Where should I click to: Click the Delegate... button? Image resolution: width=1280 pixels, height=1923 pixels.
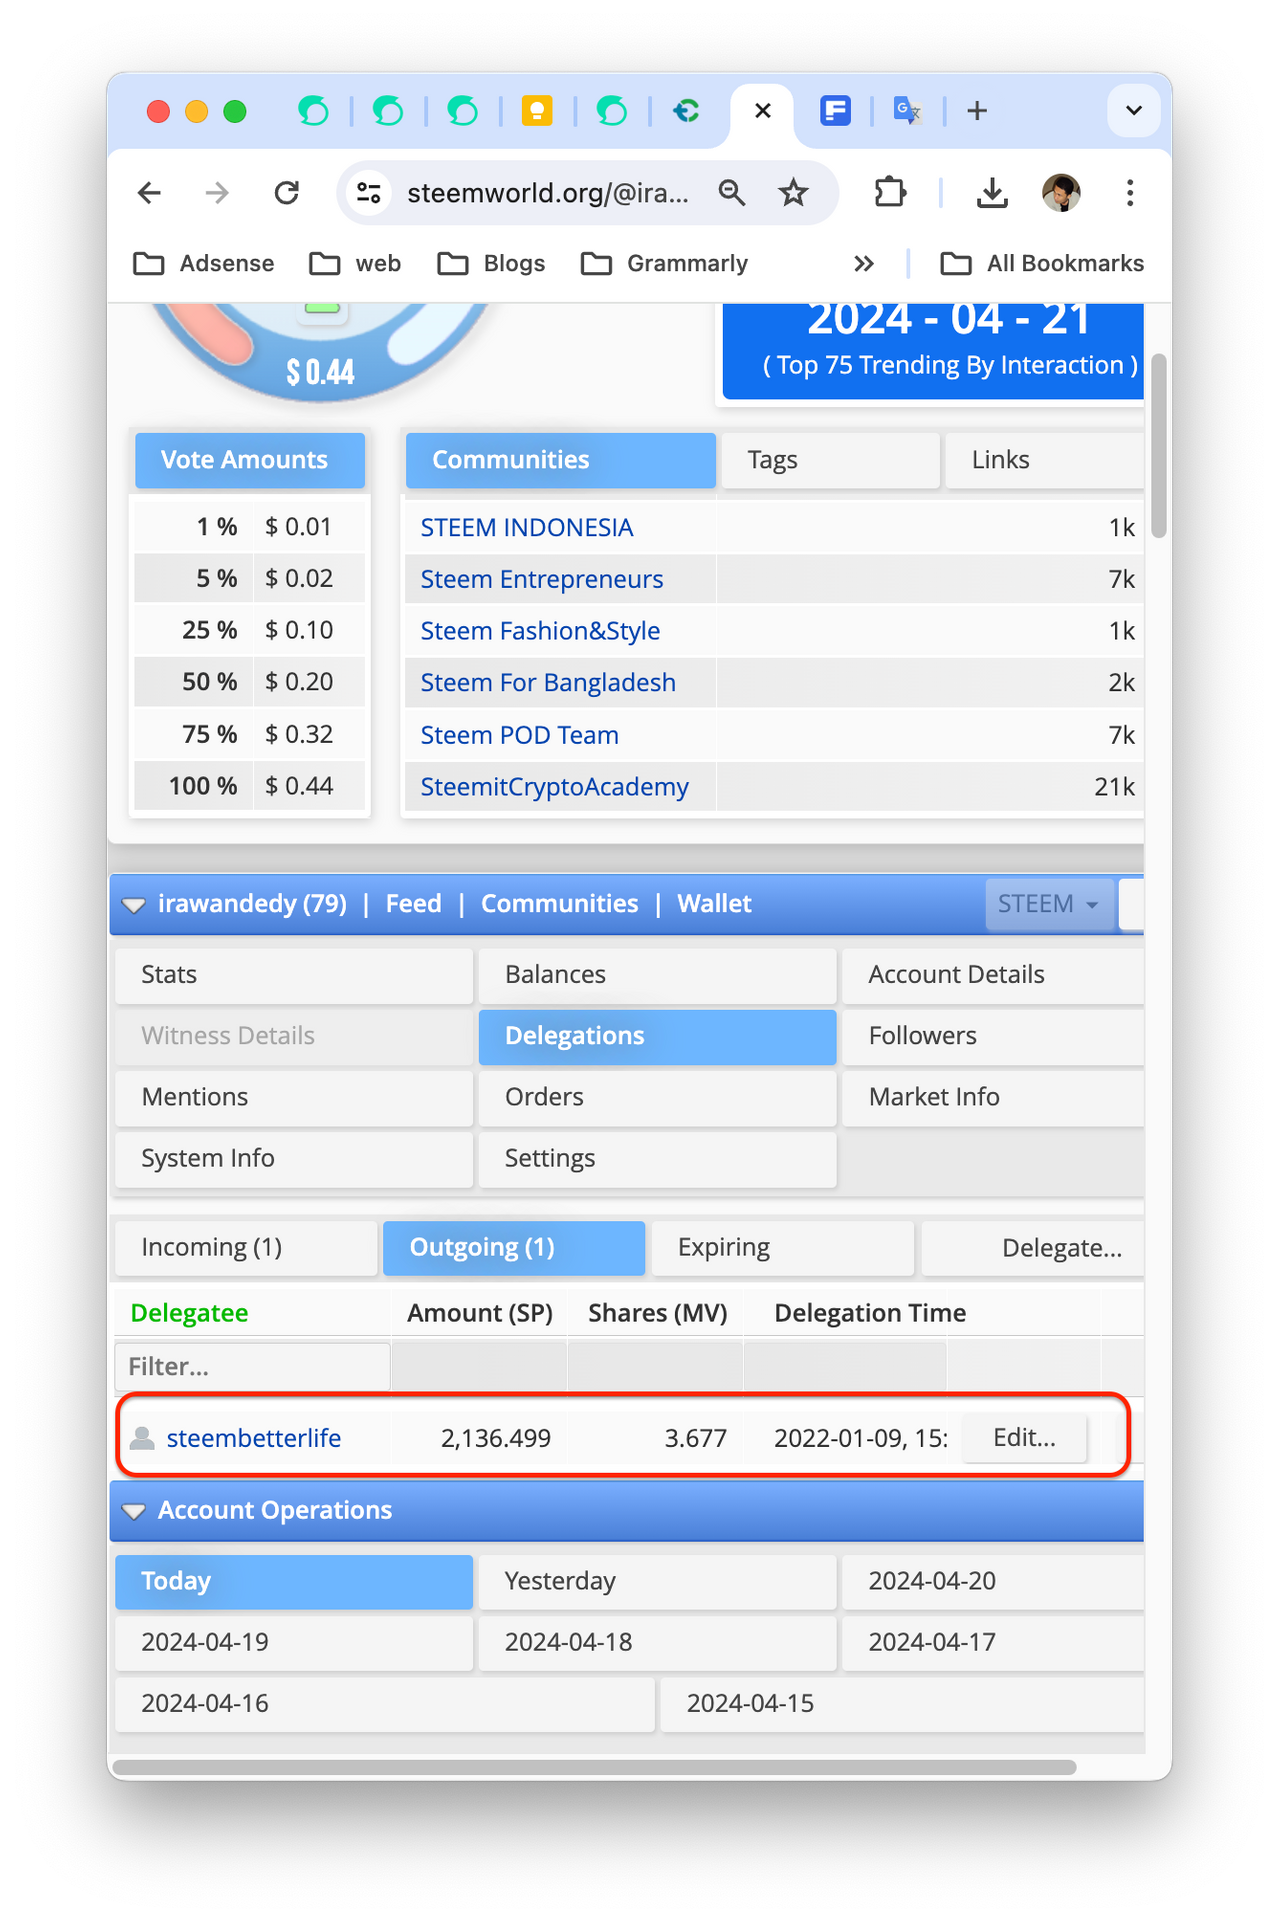click(1033, 1248)
